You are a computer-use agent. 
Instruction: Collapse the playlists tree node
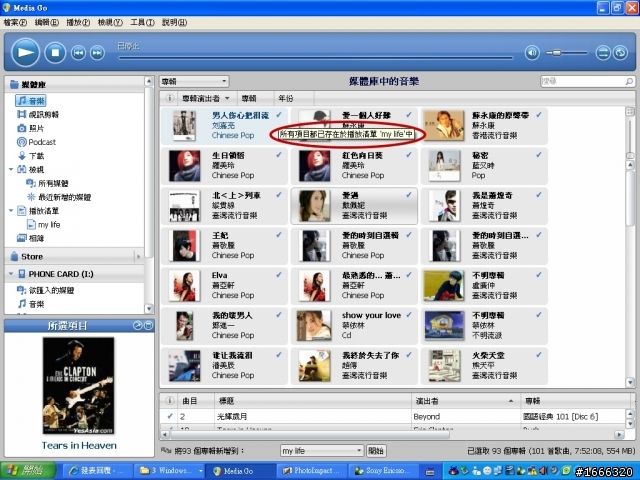[11, 211]
